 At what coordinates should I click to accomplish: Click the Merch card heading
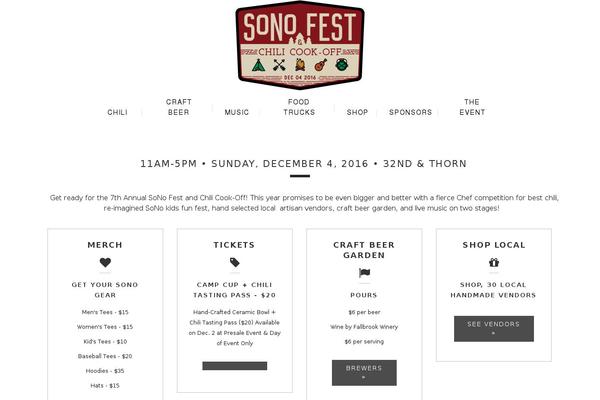coord(105,245)
